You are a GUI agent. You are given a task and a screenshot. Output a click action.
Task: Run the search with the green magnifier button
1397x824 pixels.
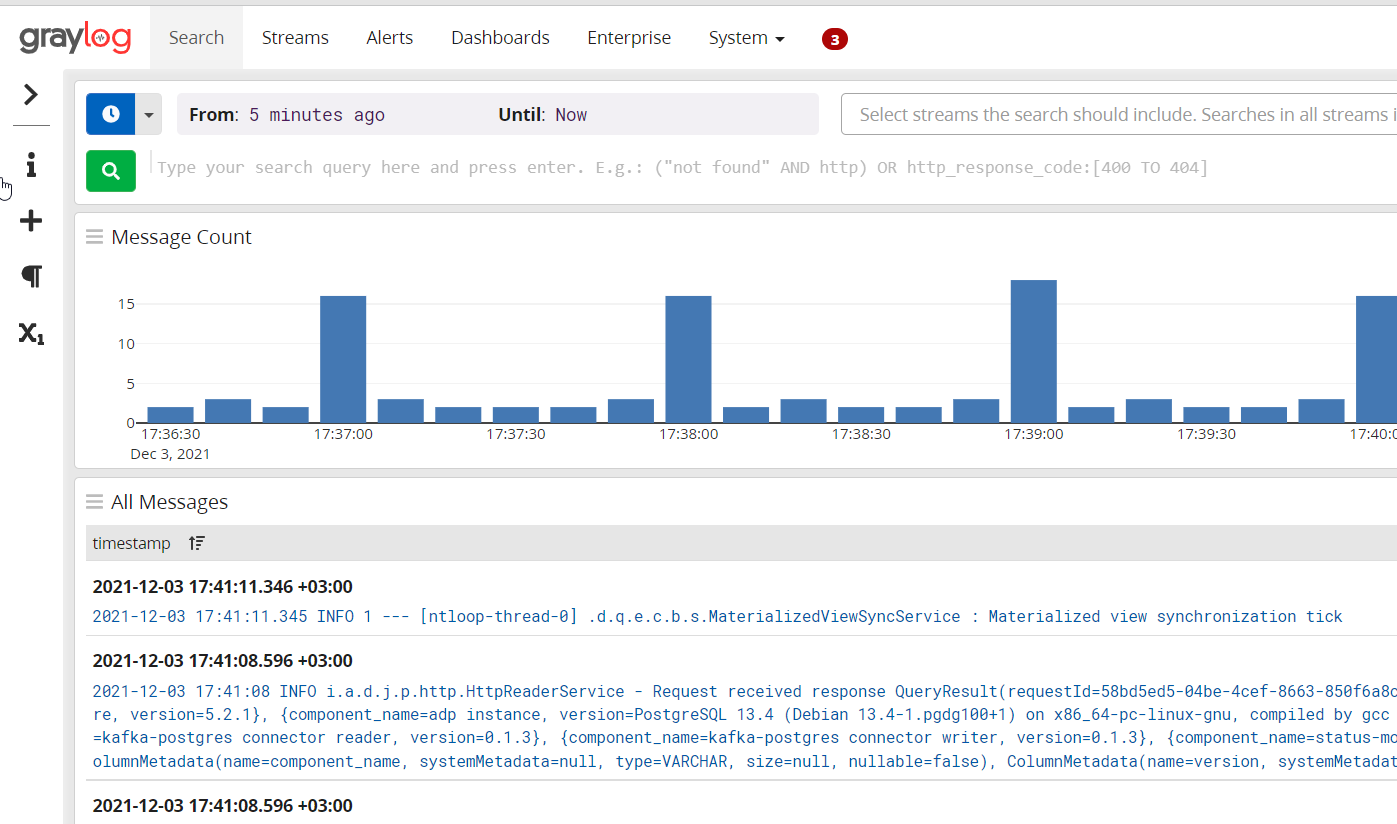[110, 171]
